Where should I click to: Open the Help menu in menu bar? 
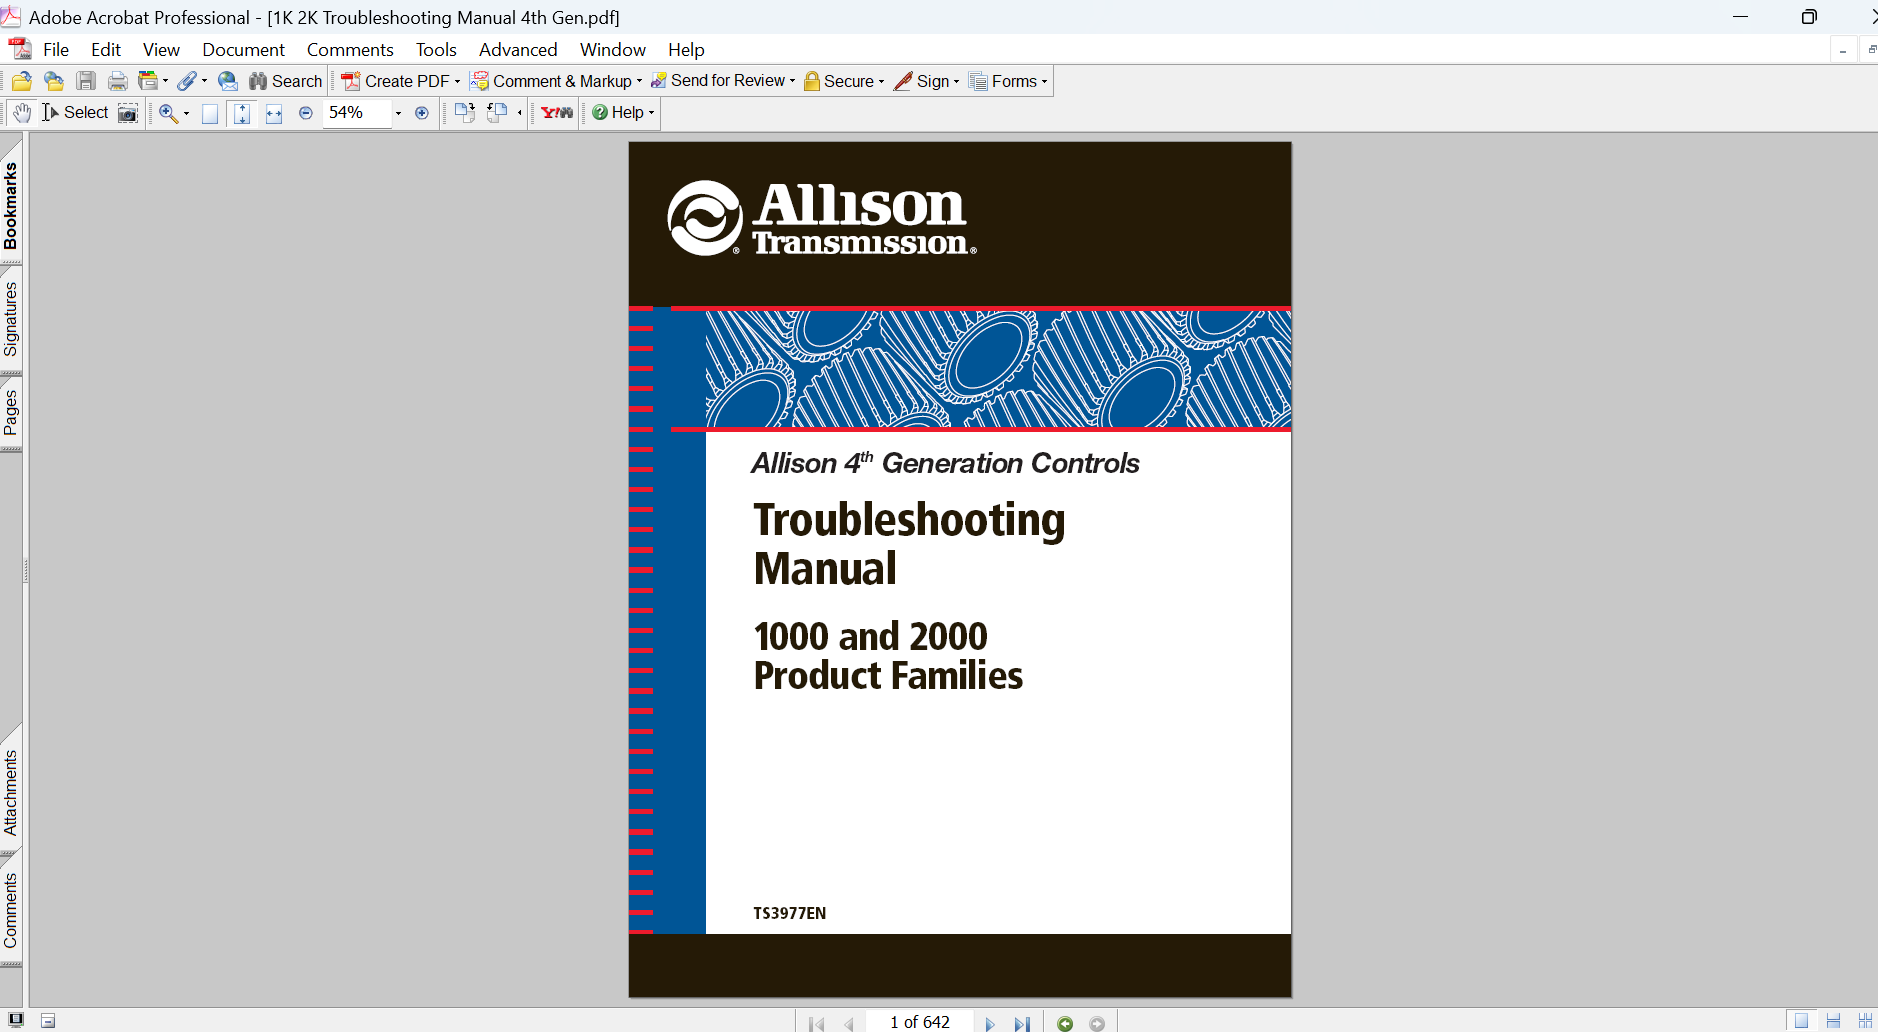pos(686,50)
